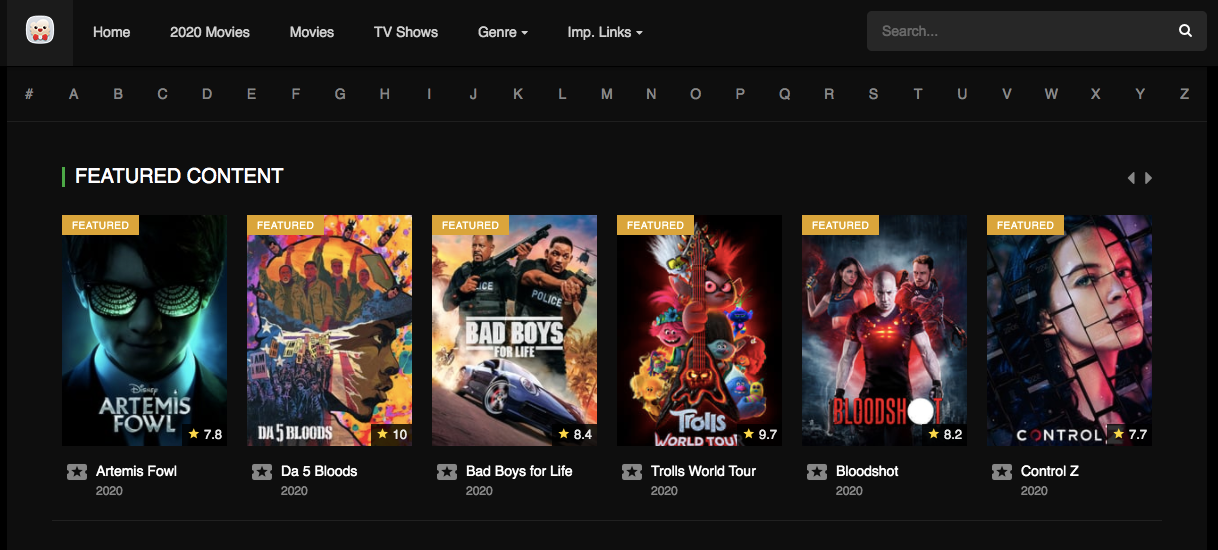Filter titles by letter Z
1218x550 pixels.
point(1184,94)
